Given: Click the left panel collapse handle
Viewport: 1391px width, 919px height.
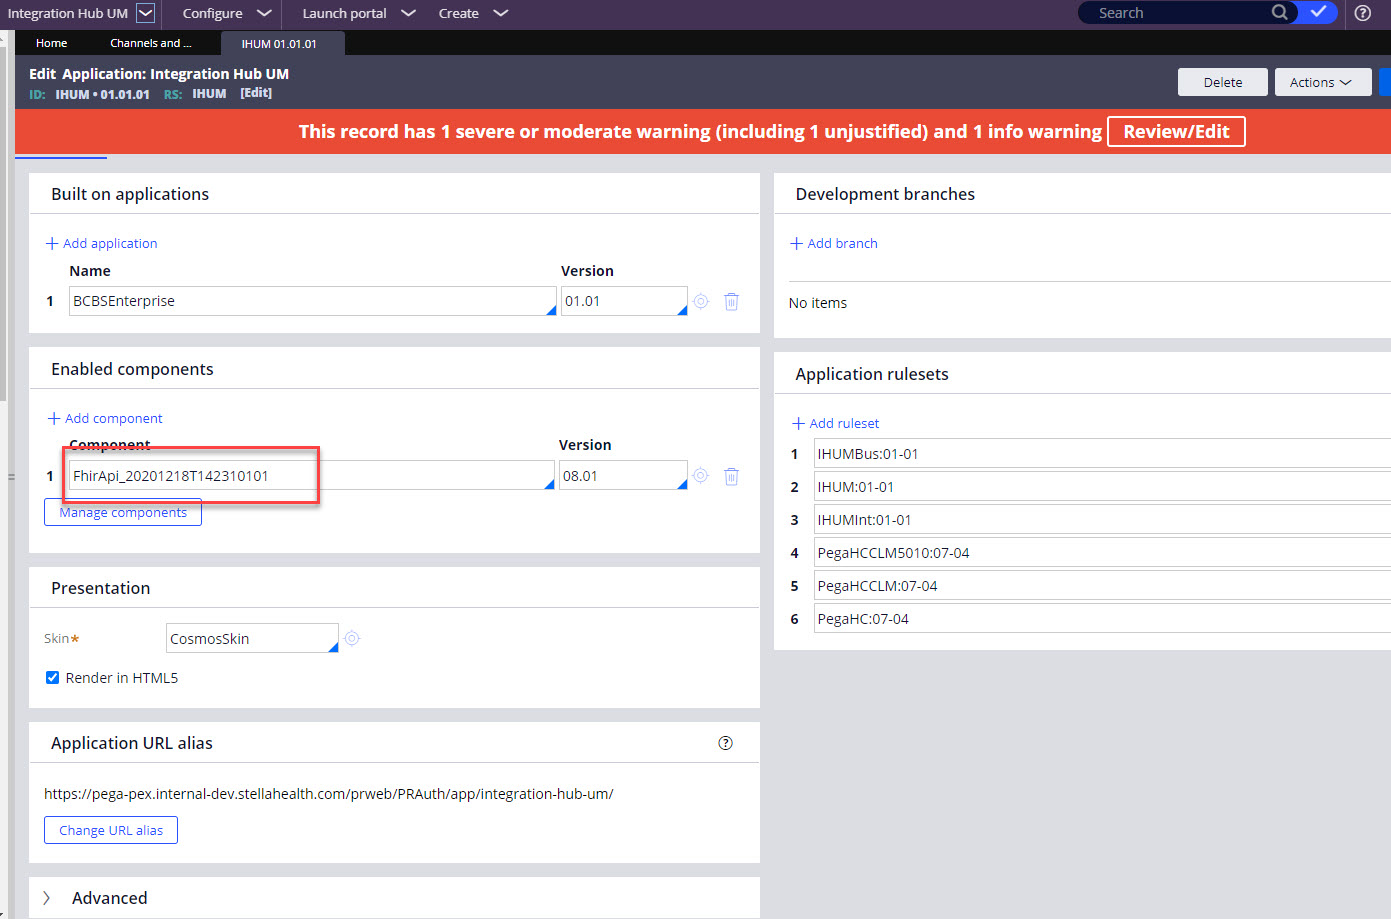Looking at the screenshot, I should 11,476.
